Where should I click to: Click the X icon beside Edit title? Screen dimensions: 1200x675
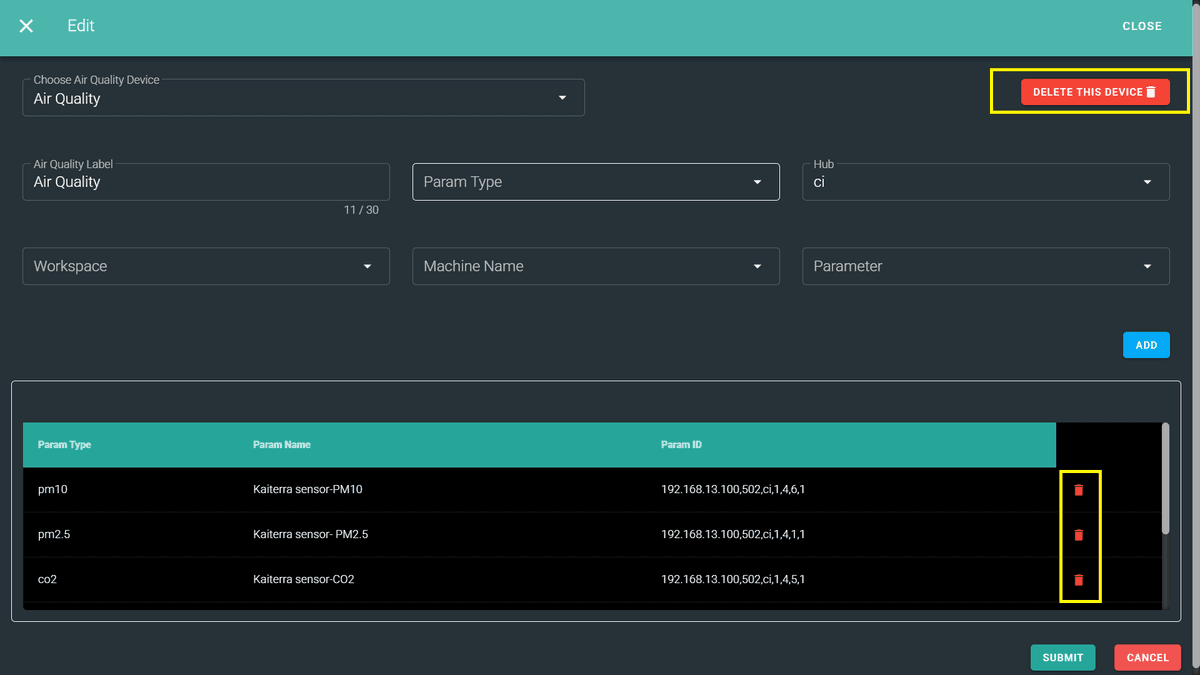[27, 26]
